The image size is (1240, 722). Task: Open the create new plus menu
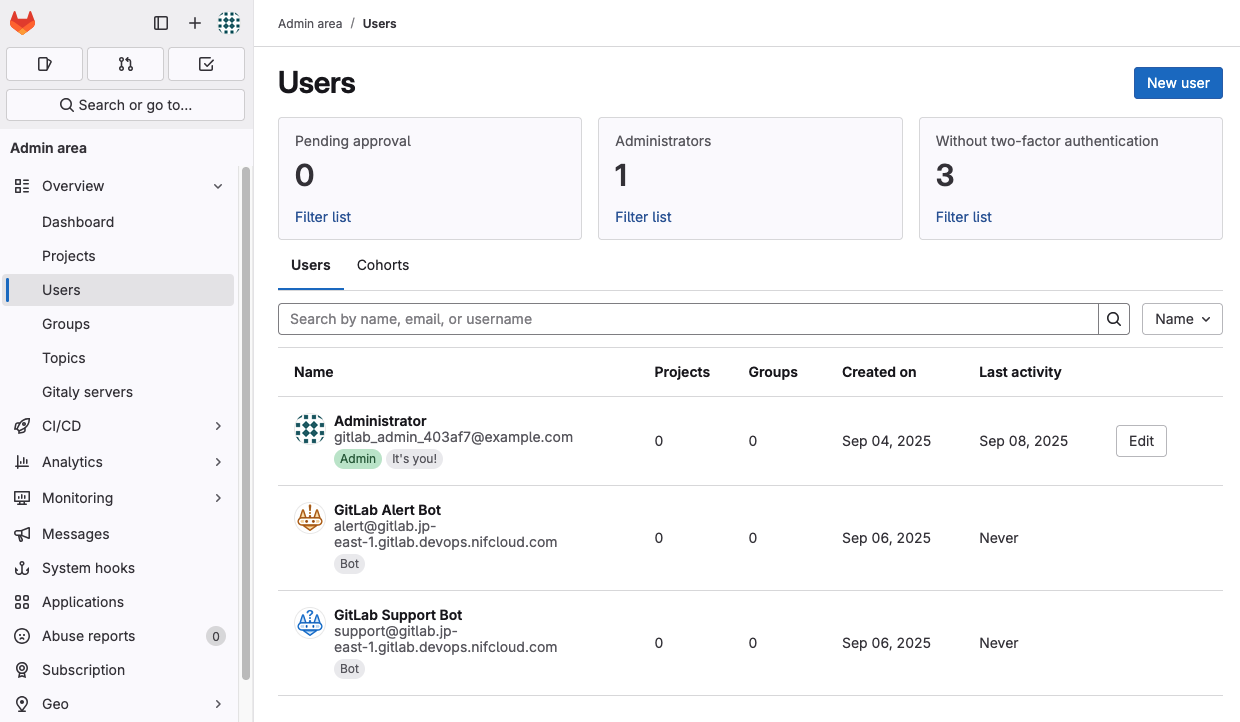[195, 23]
